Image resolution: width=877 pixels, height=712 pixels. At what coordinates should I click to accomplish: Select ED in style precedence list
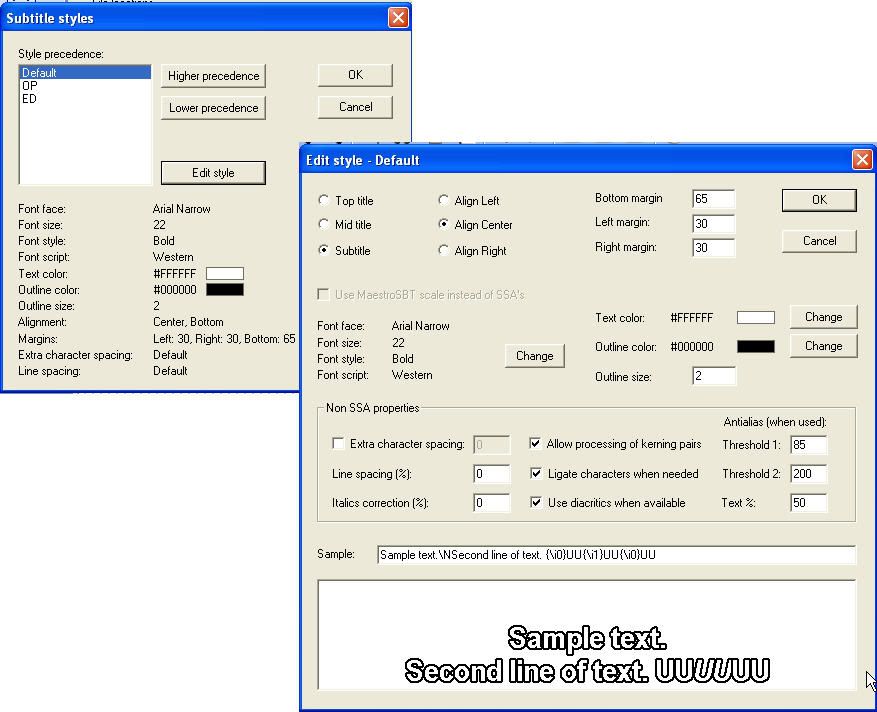click(x=85, y=98)
